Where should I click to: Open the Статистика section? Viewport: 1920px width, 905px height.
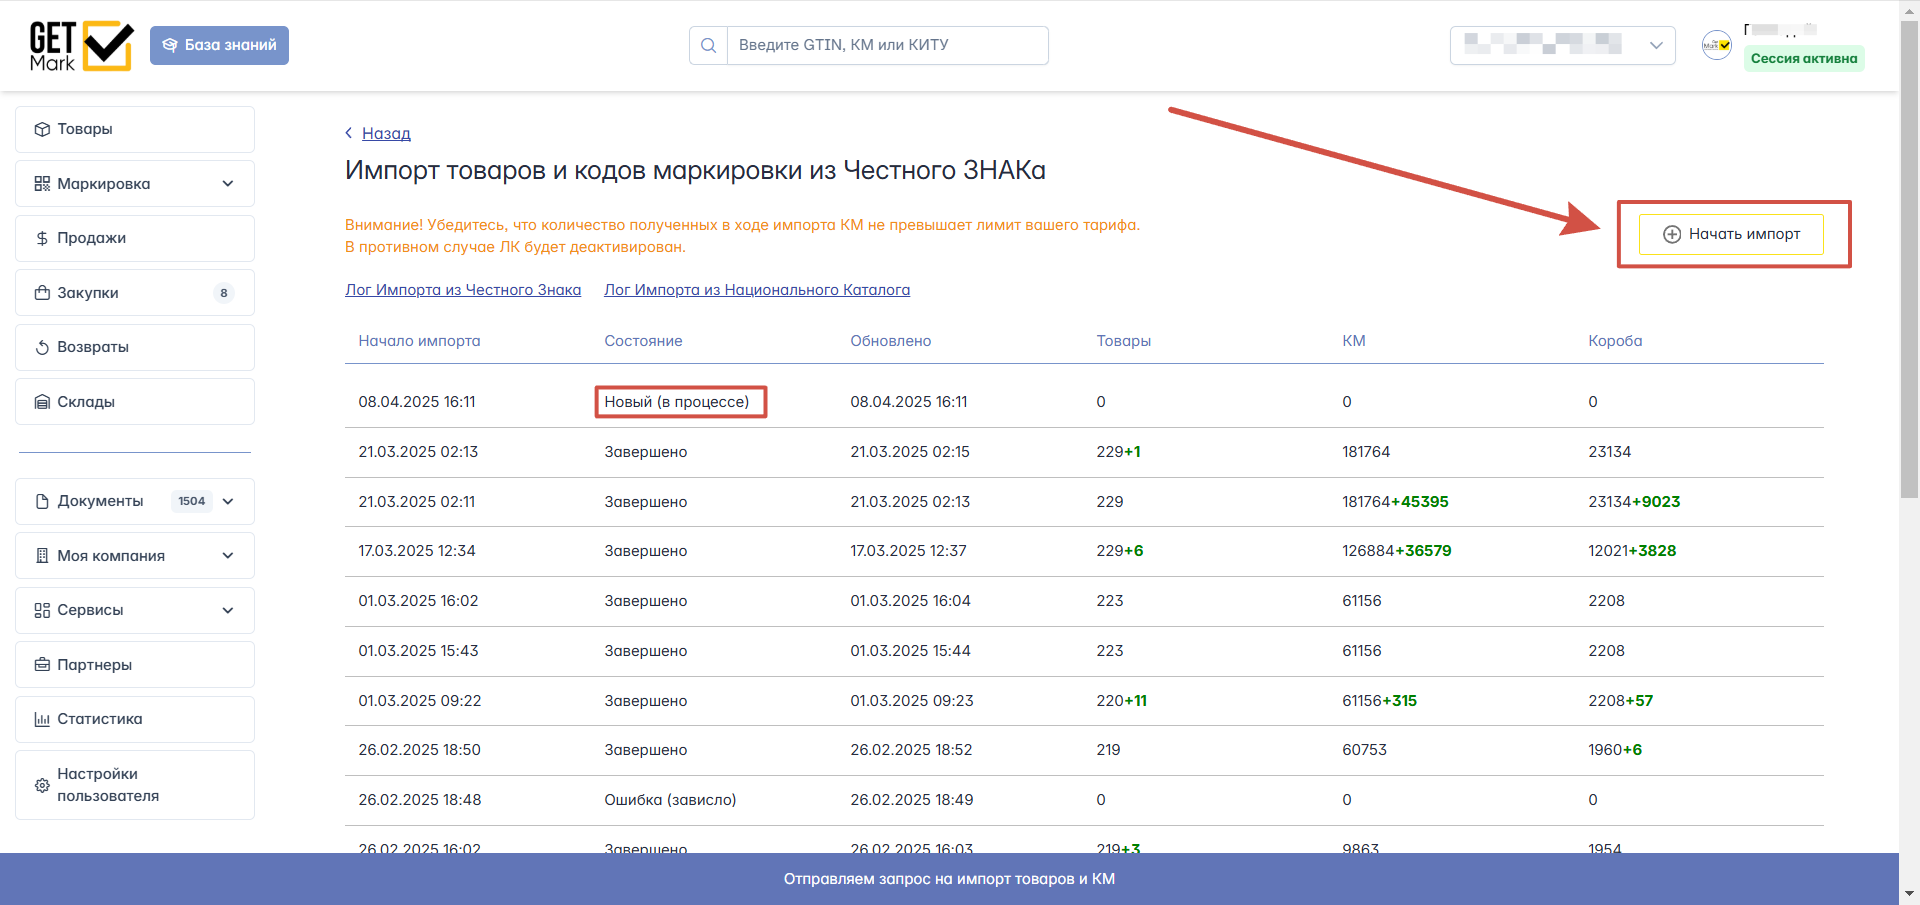tap(135, 719)
